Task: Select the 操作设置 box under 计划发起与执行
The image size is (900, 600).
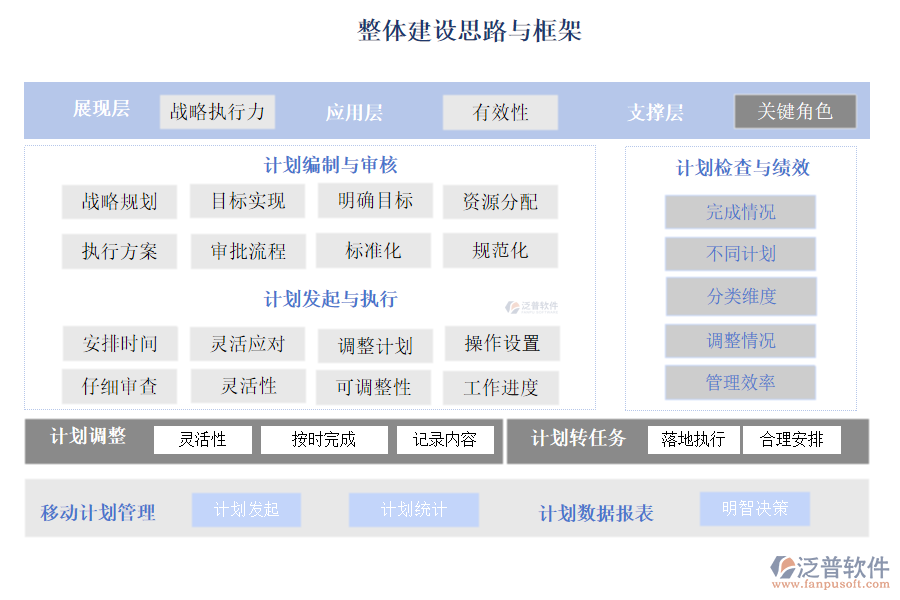Action: [x=500, y=344]
